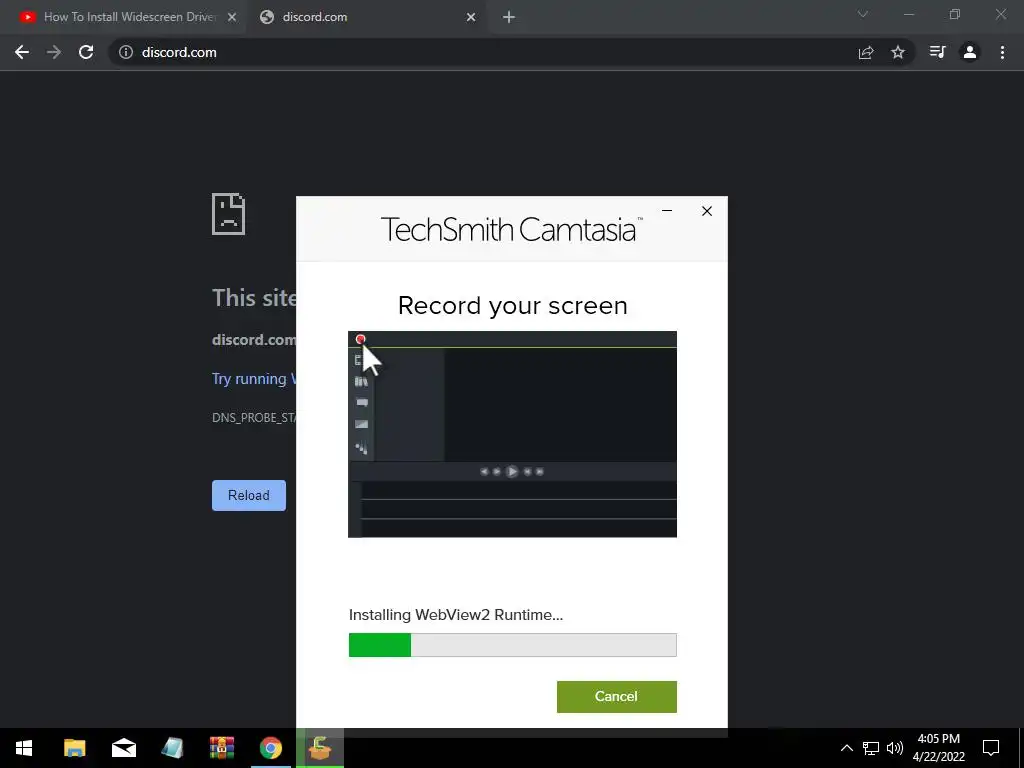Viewport: 1024px width, 768px height.
Task: Reload the discord.com page
Action: click(x=249, y=495)
